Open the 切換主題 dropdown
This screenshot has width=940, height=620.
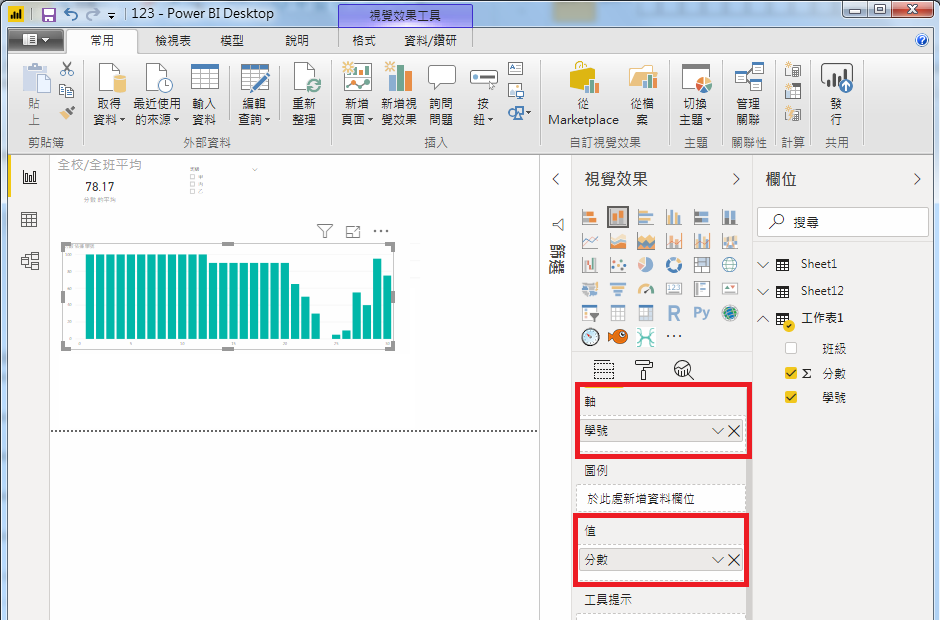pyautogui.click(x=695, y=94)
